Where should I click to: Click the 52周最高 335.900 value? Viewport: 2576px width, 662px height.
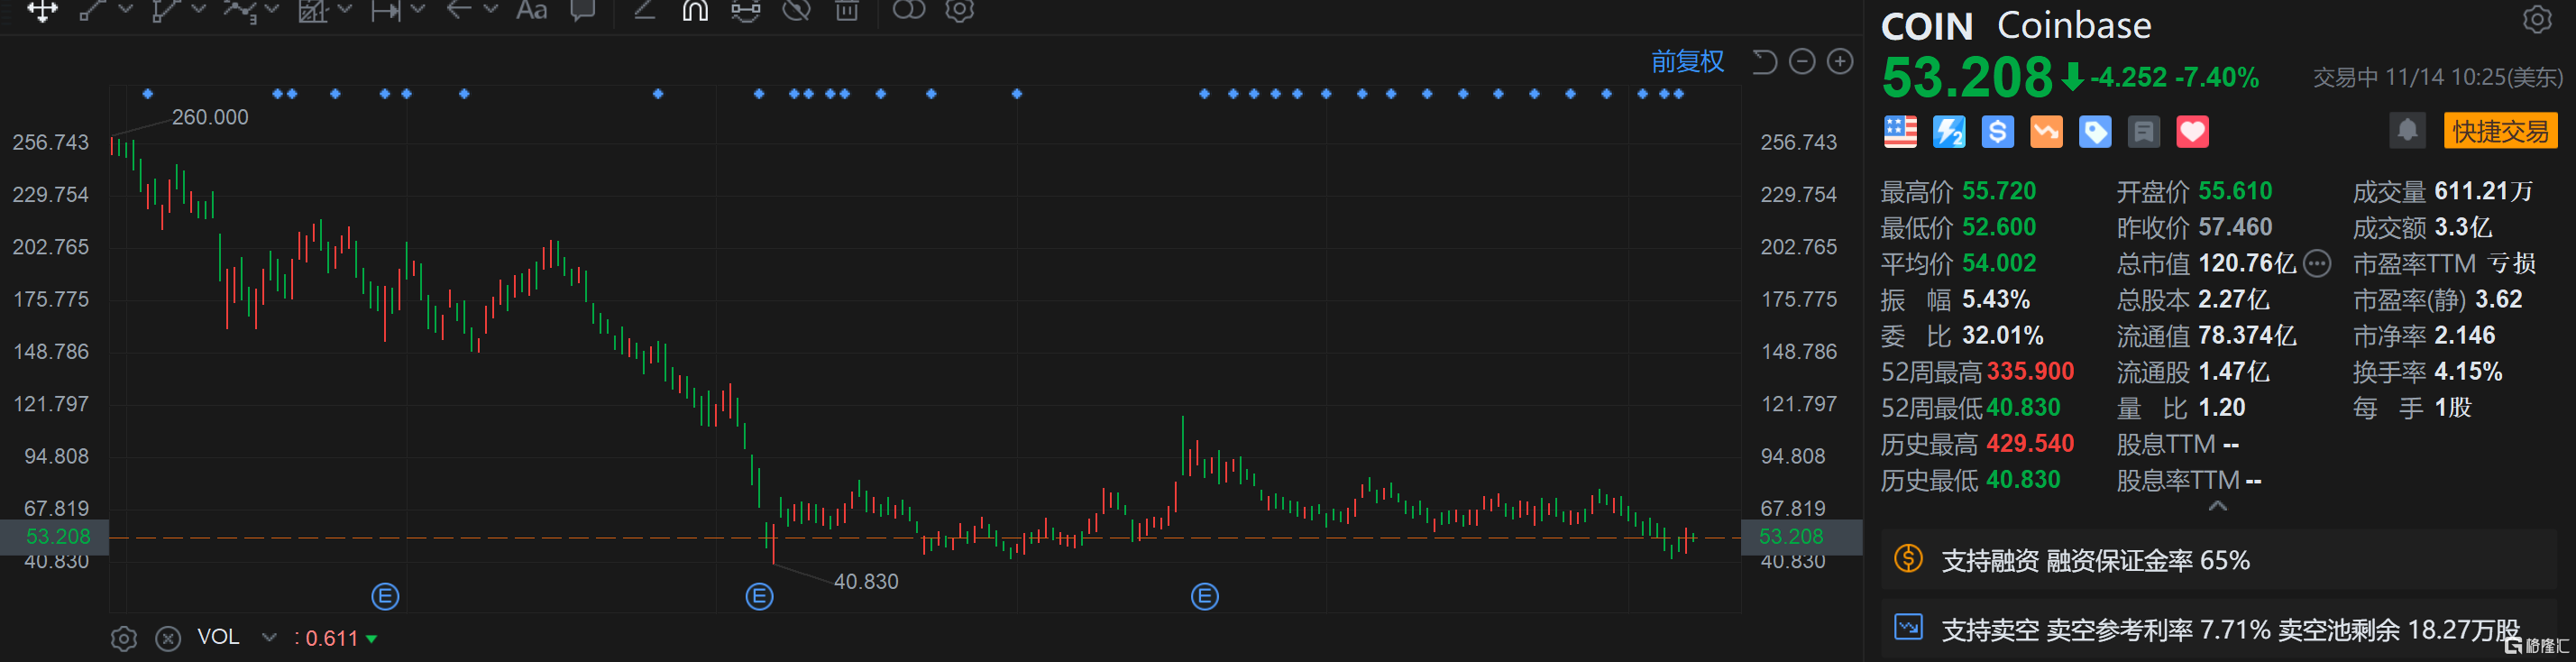point(2030,372)
